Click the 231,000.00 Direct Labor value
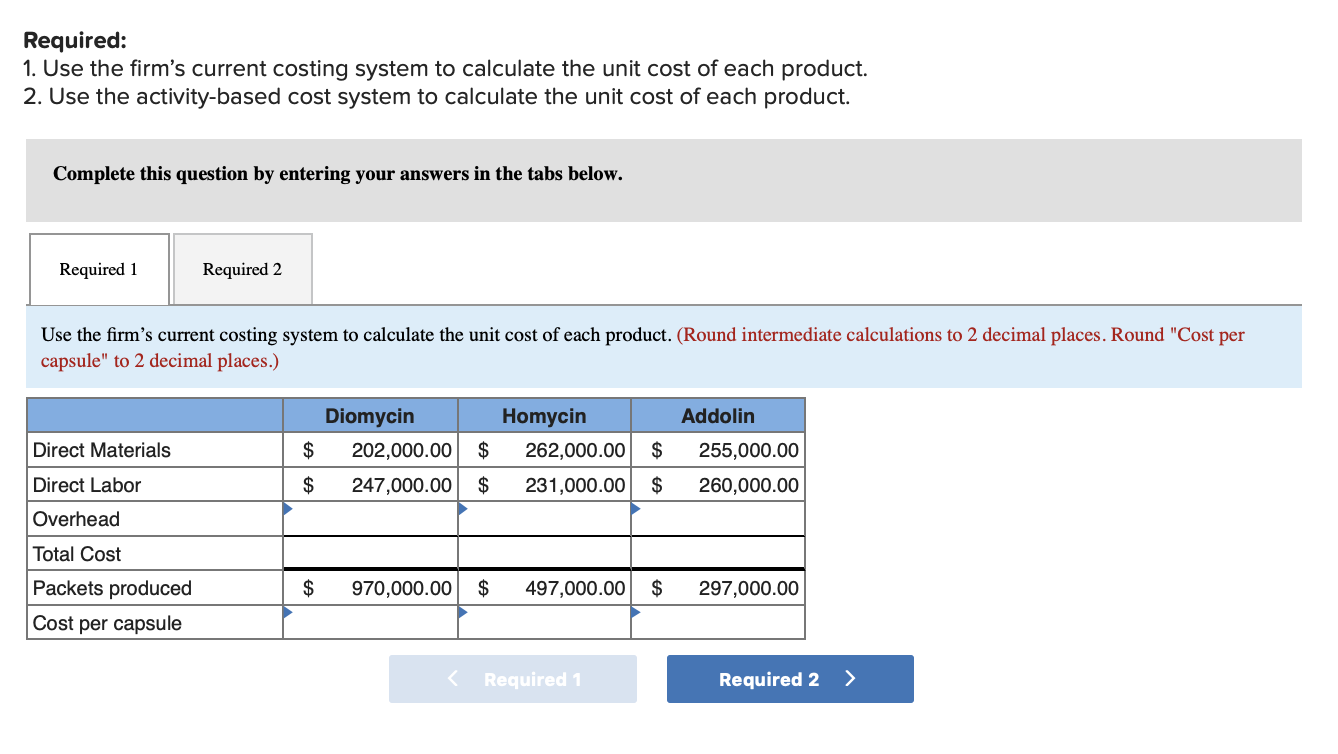The width and height of the screenshot is (1338, 754). tap(576, 485)
